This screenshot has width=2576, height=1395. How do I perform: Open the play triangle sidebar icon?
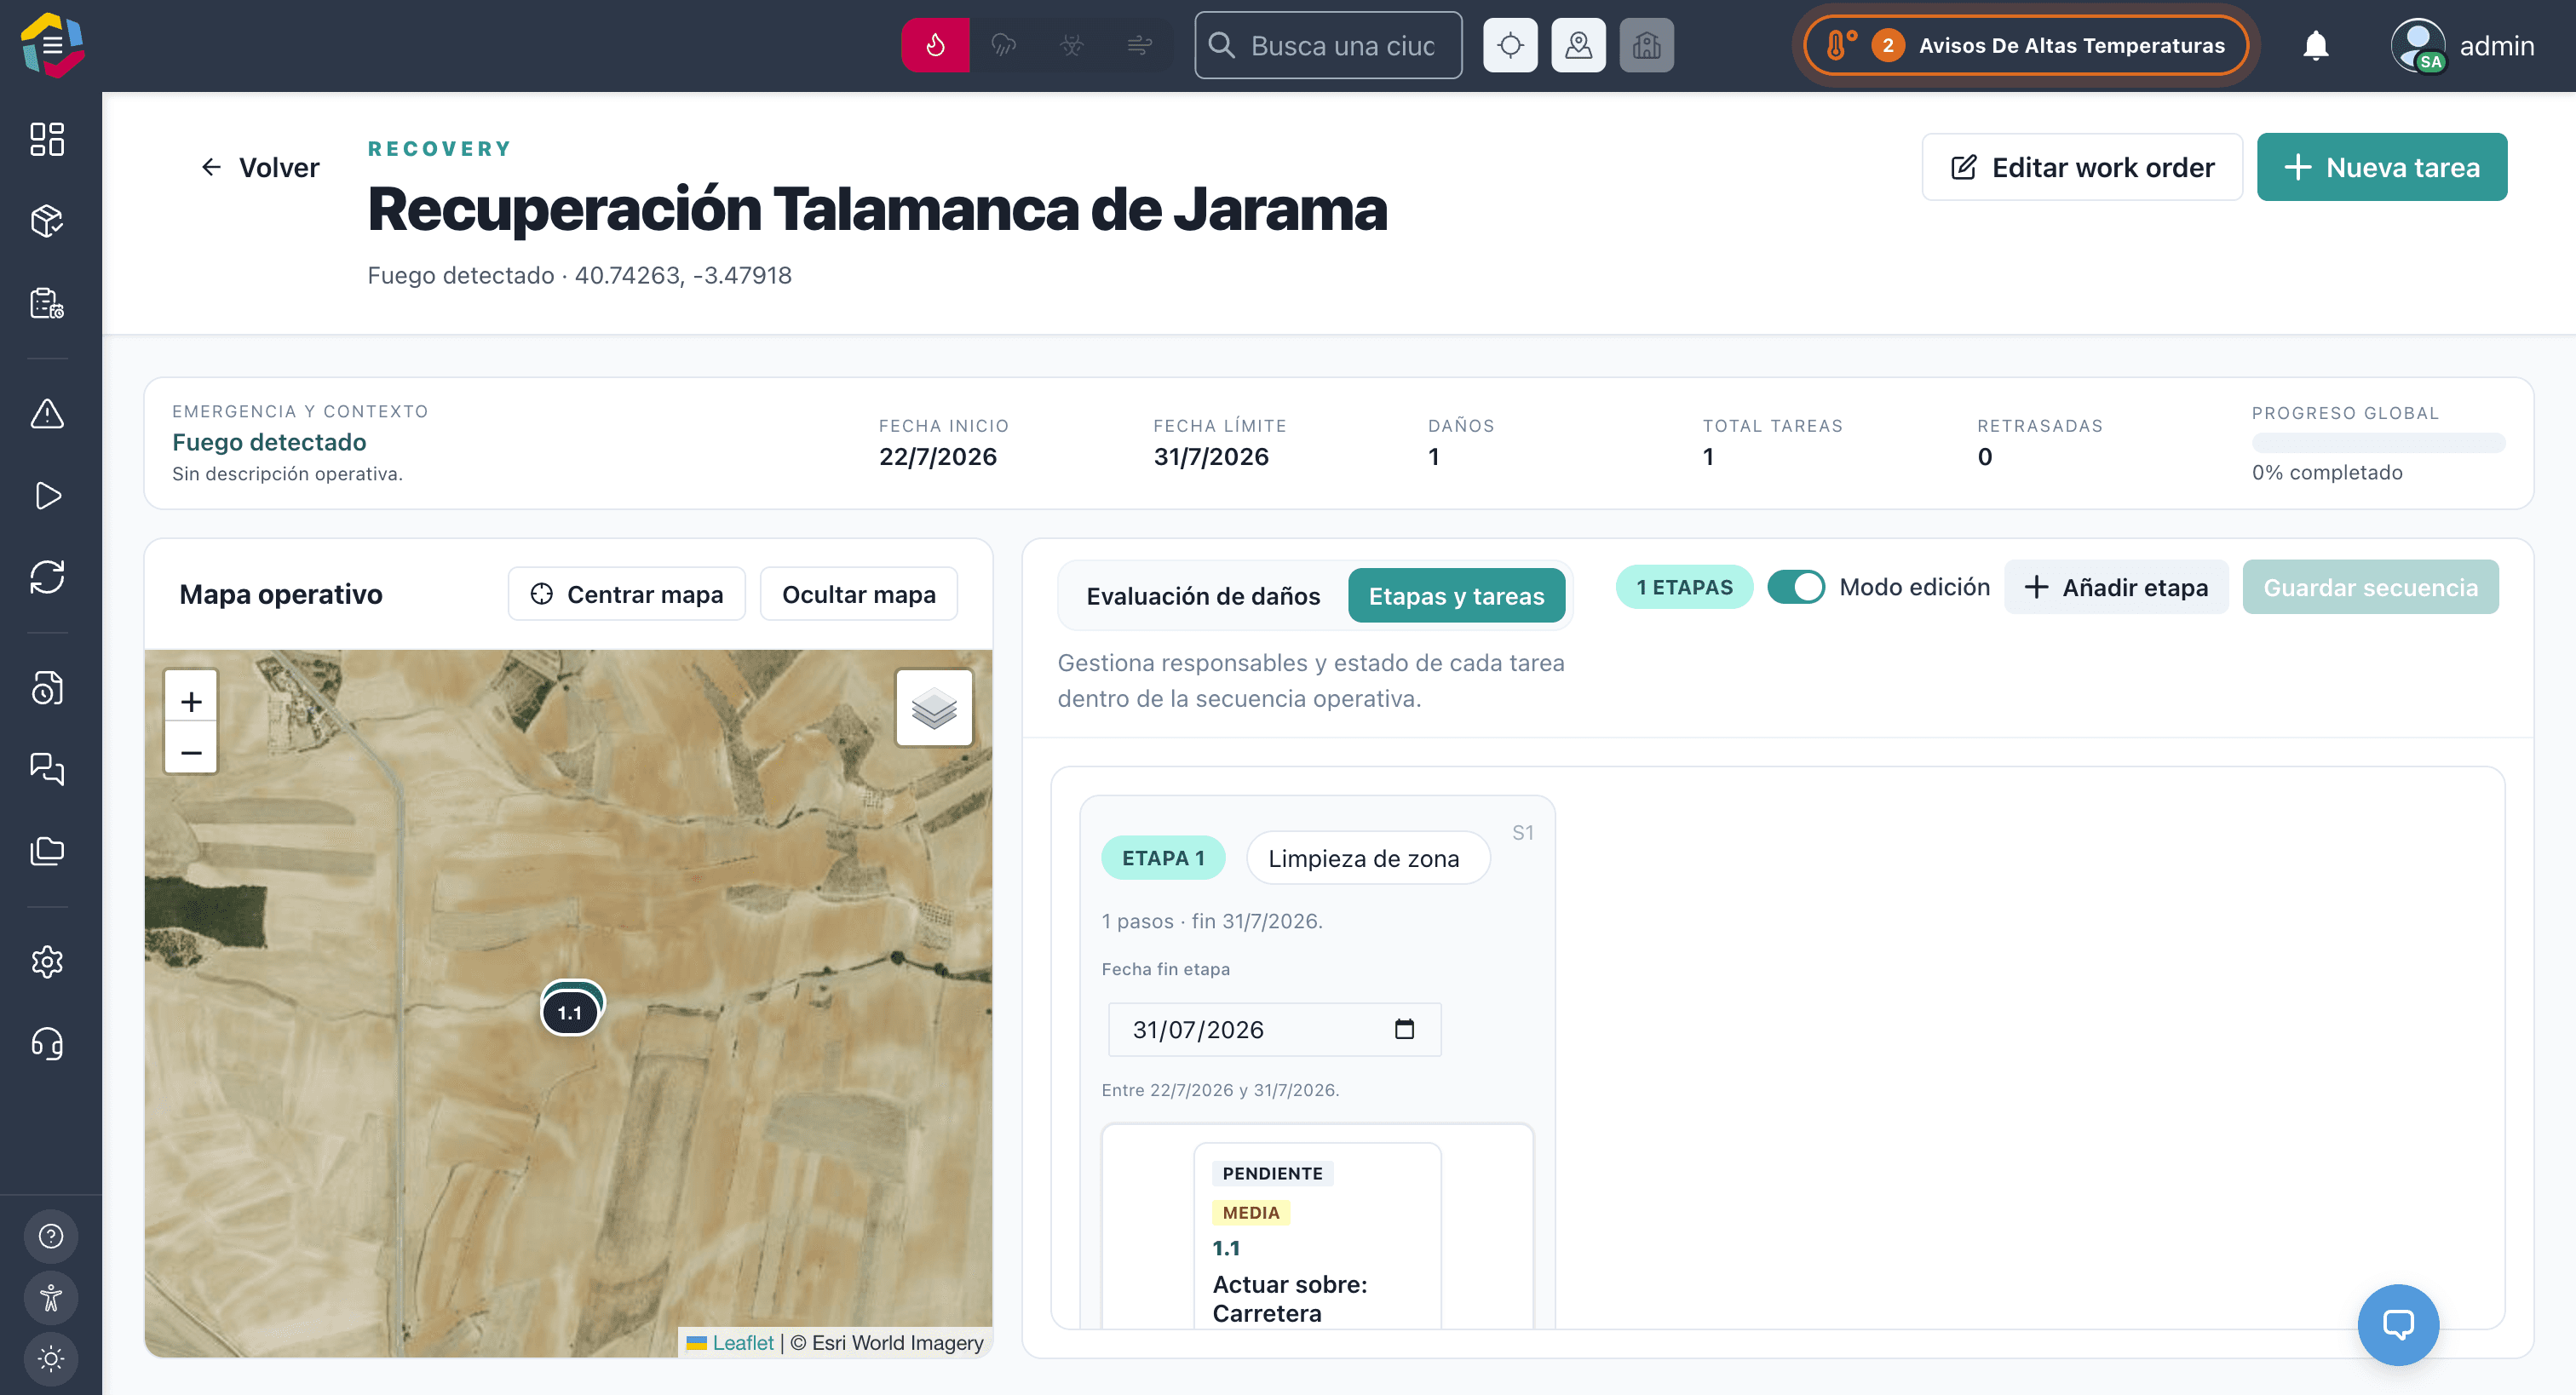pos(47,496)
